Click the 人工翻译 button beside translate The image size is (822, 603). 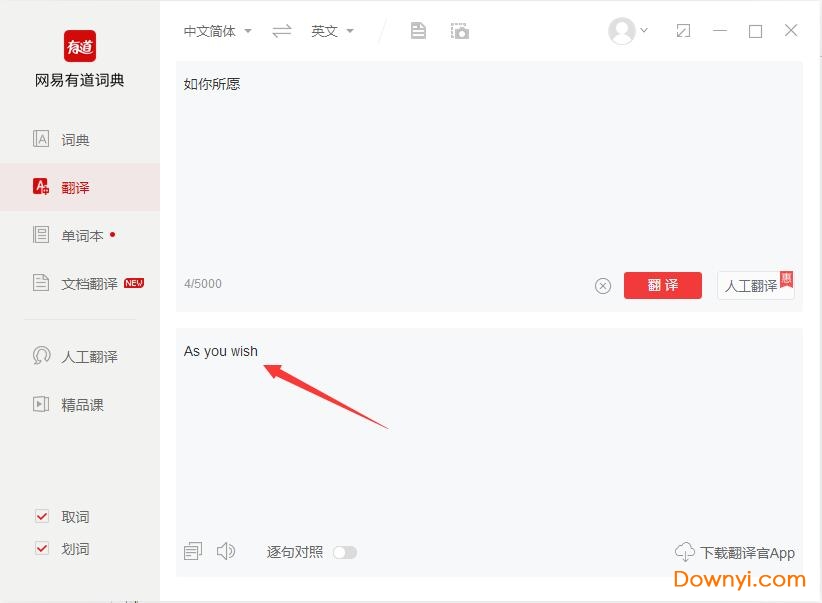pyautogui.click(x=755, y=286)
